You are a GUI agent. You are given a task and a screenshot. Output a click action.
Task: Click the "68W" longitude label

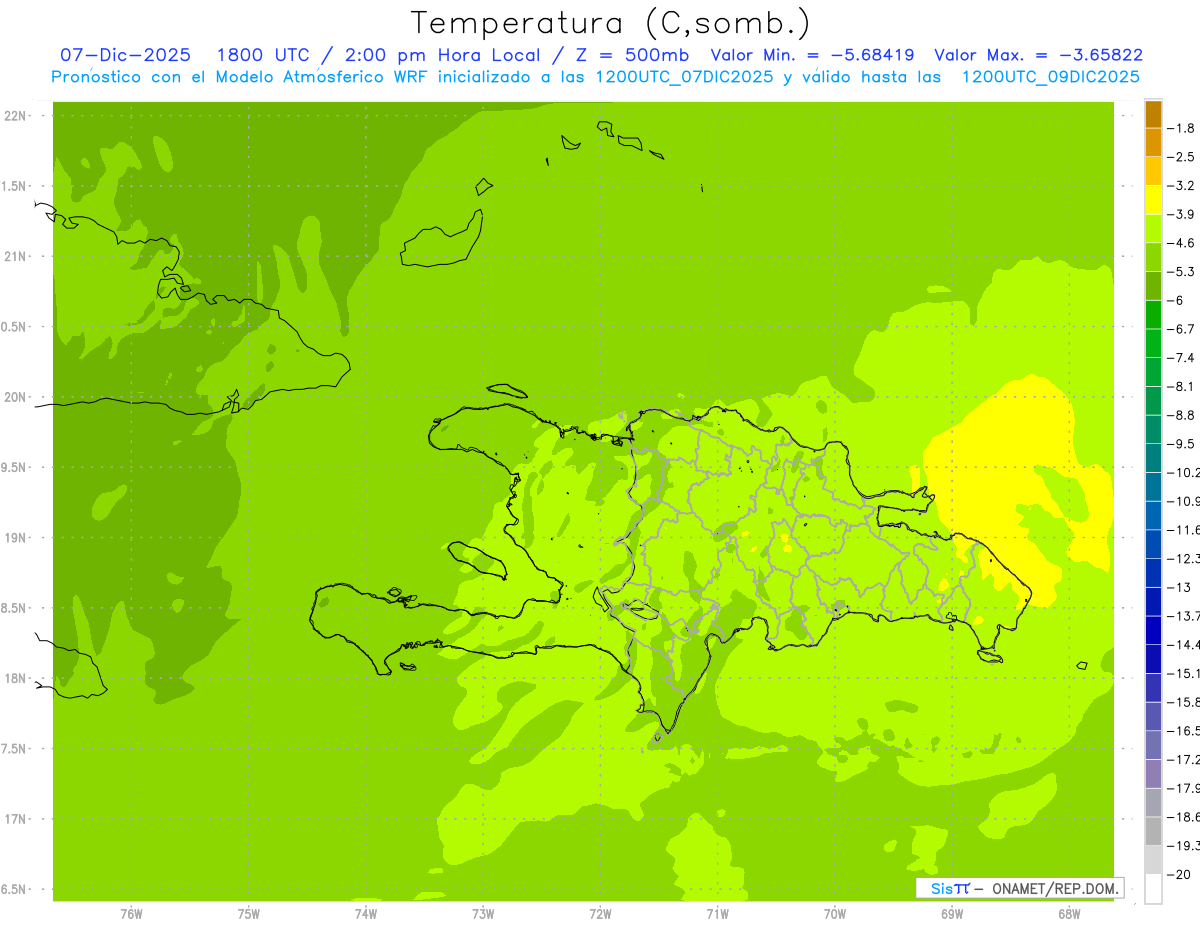click(1069, 913)
